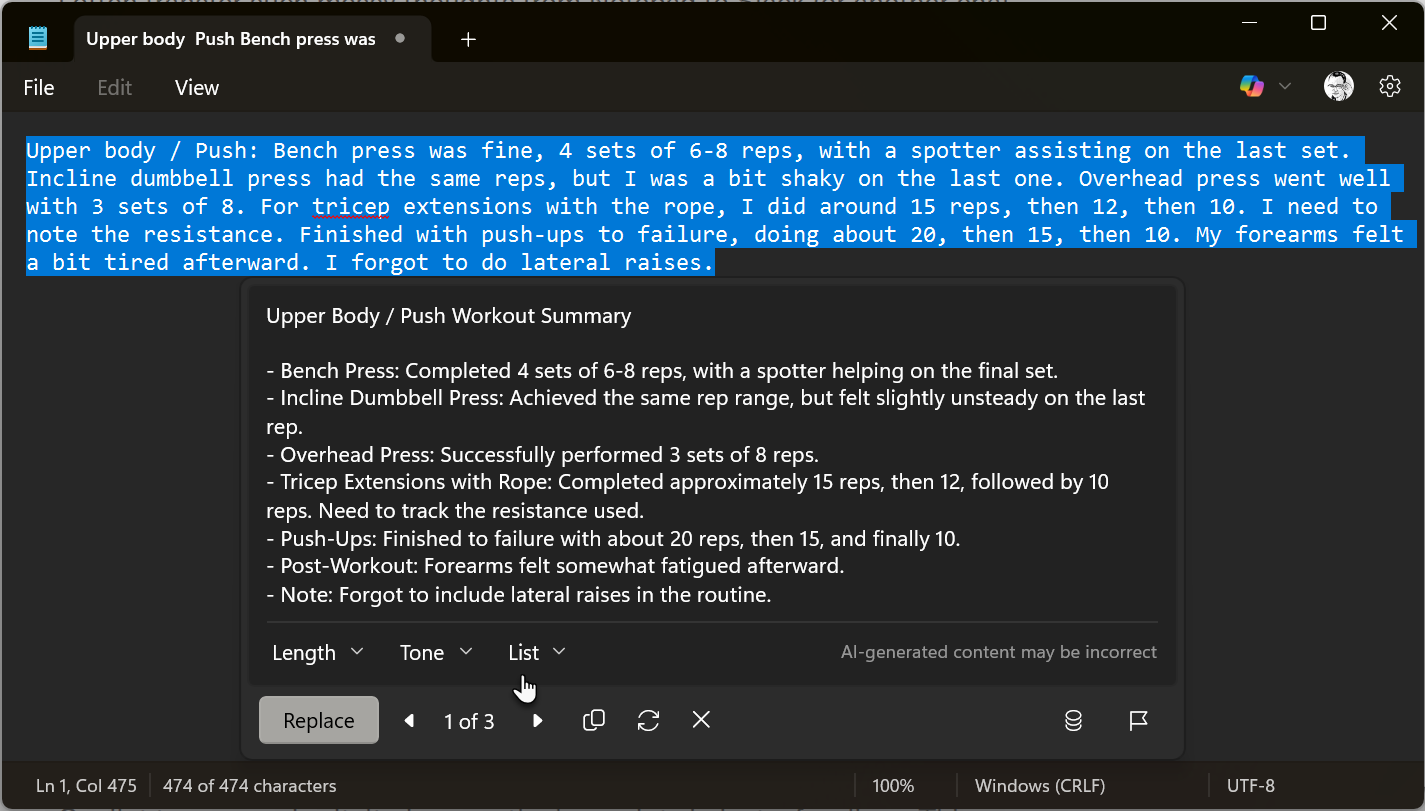The image size is (1425, 811).
Task: Click the '1 of 3' version counter
Action: click(469, 721)
